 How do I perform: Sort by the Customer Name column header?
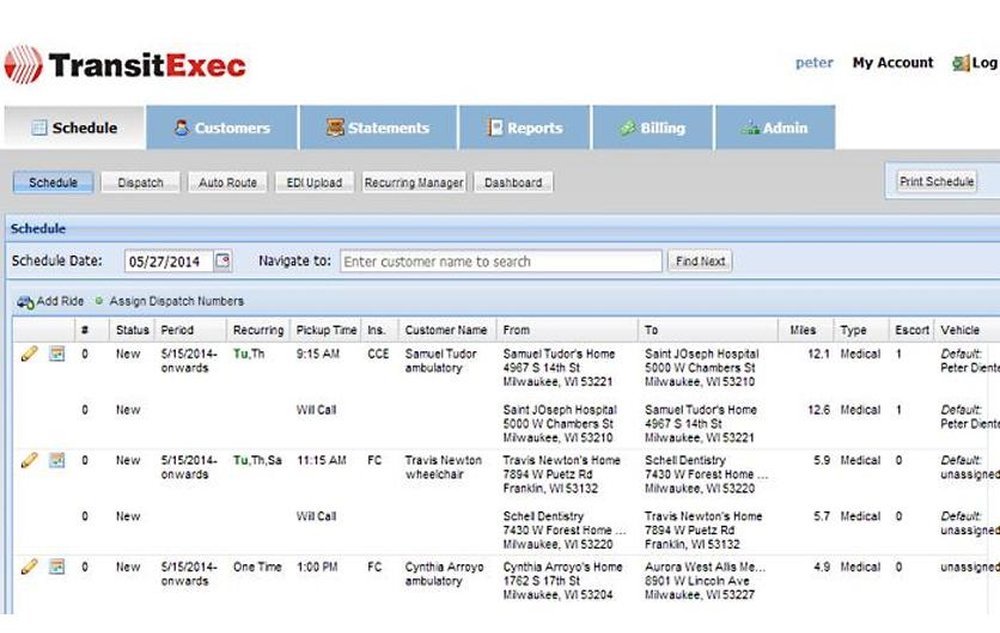pyautogui.click(x=447, y=330)
